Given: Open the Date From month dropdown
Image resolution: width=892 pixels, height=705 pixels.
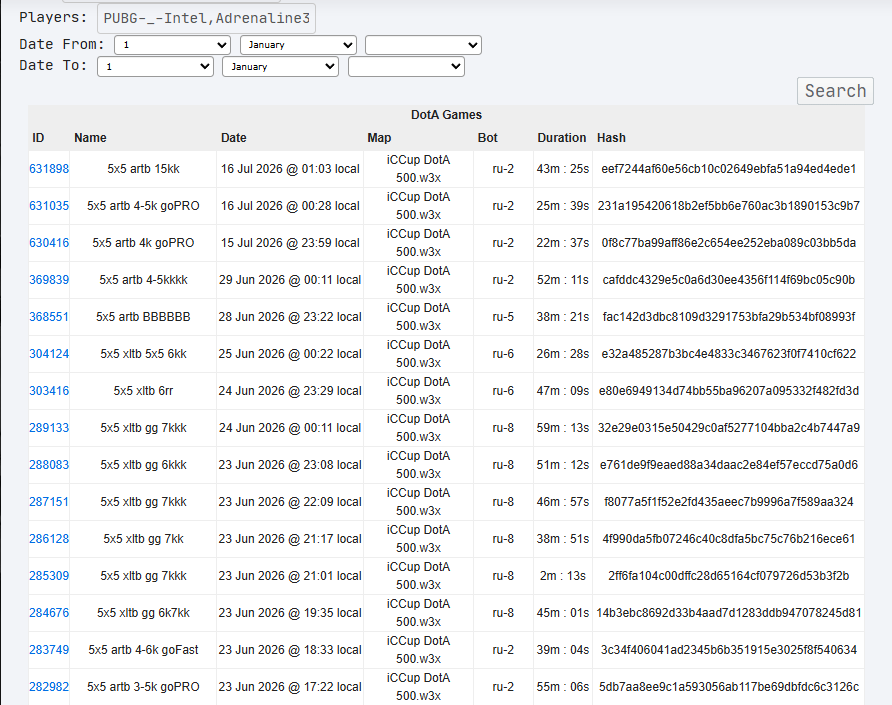Looking at the screenshot, I should 298,45.
